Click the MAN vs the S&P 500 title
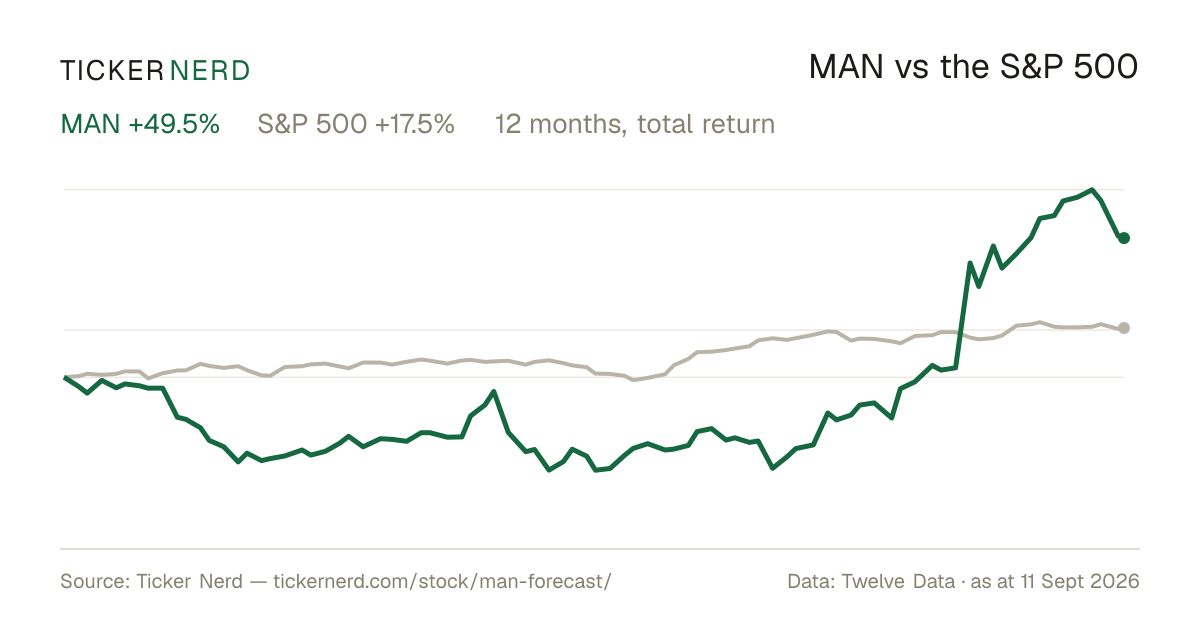 pos(973,68)
